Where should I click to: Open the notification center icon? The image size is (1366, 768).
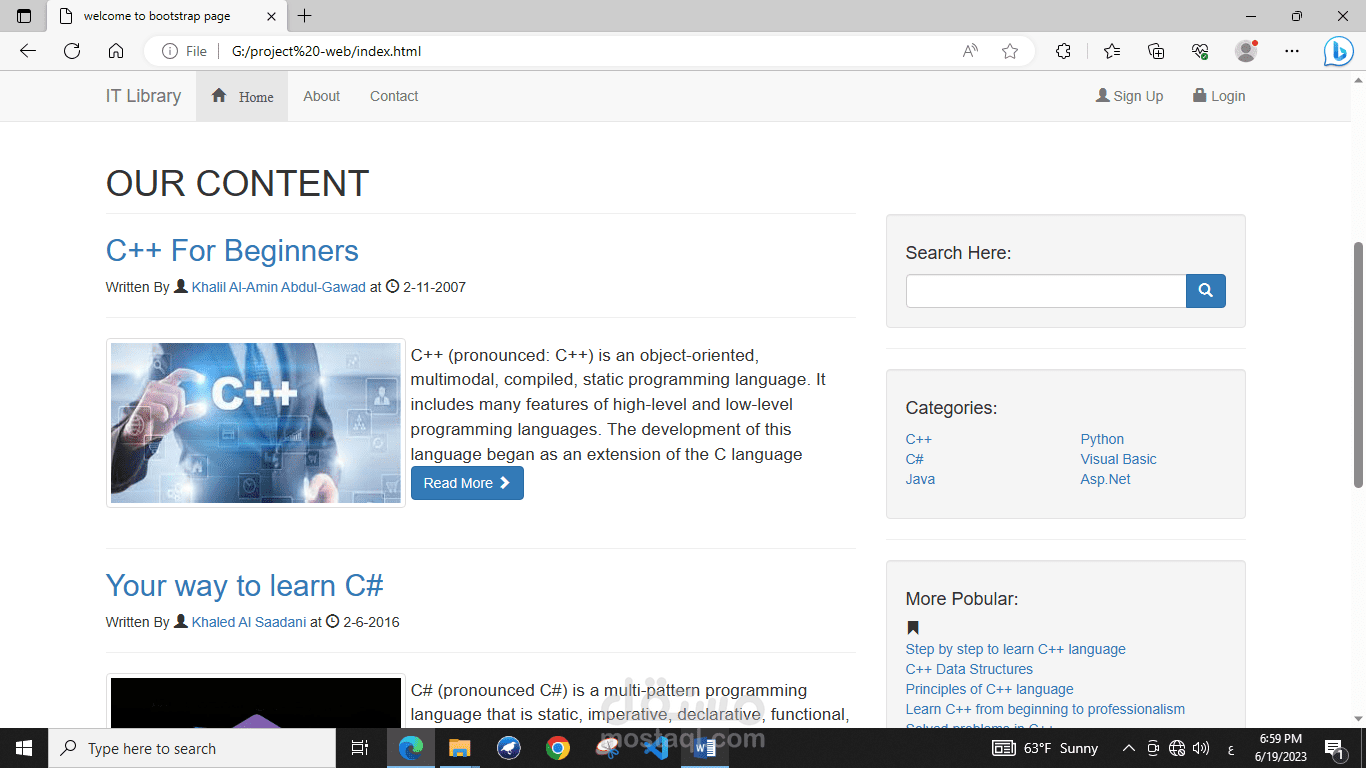point(1333,748)
